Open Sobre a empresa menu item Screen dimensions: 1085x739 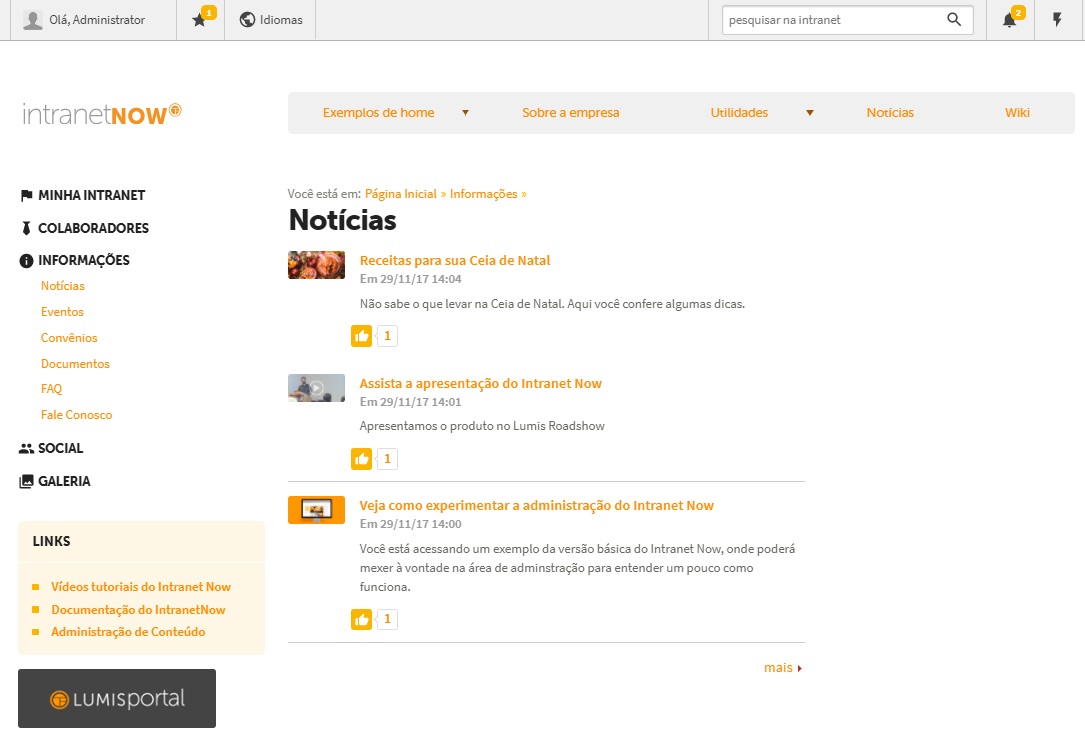tap(570, 113)
